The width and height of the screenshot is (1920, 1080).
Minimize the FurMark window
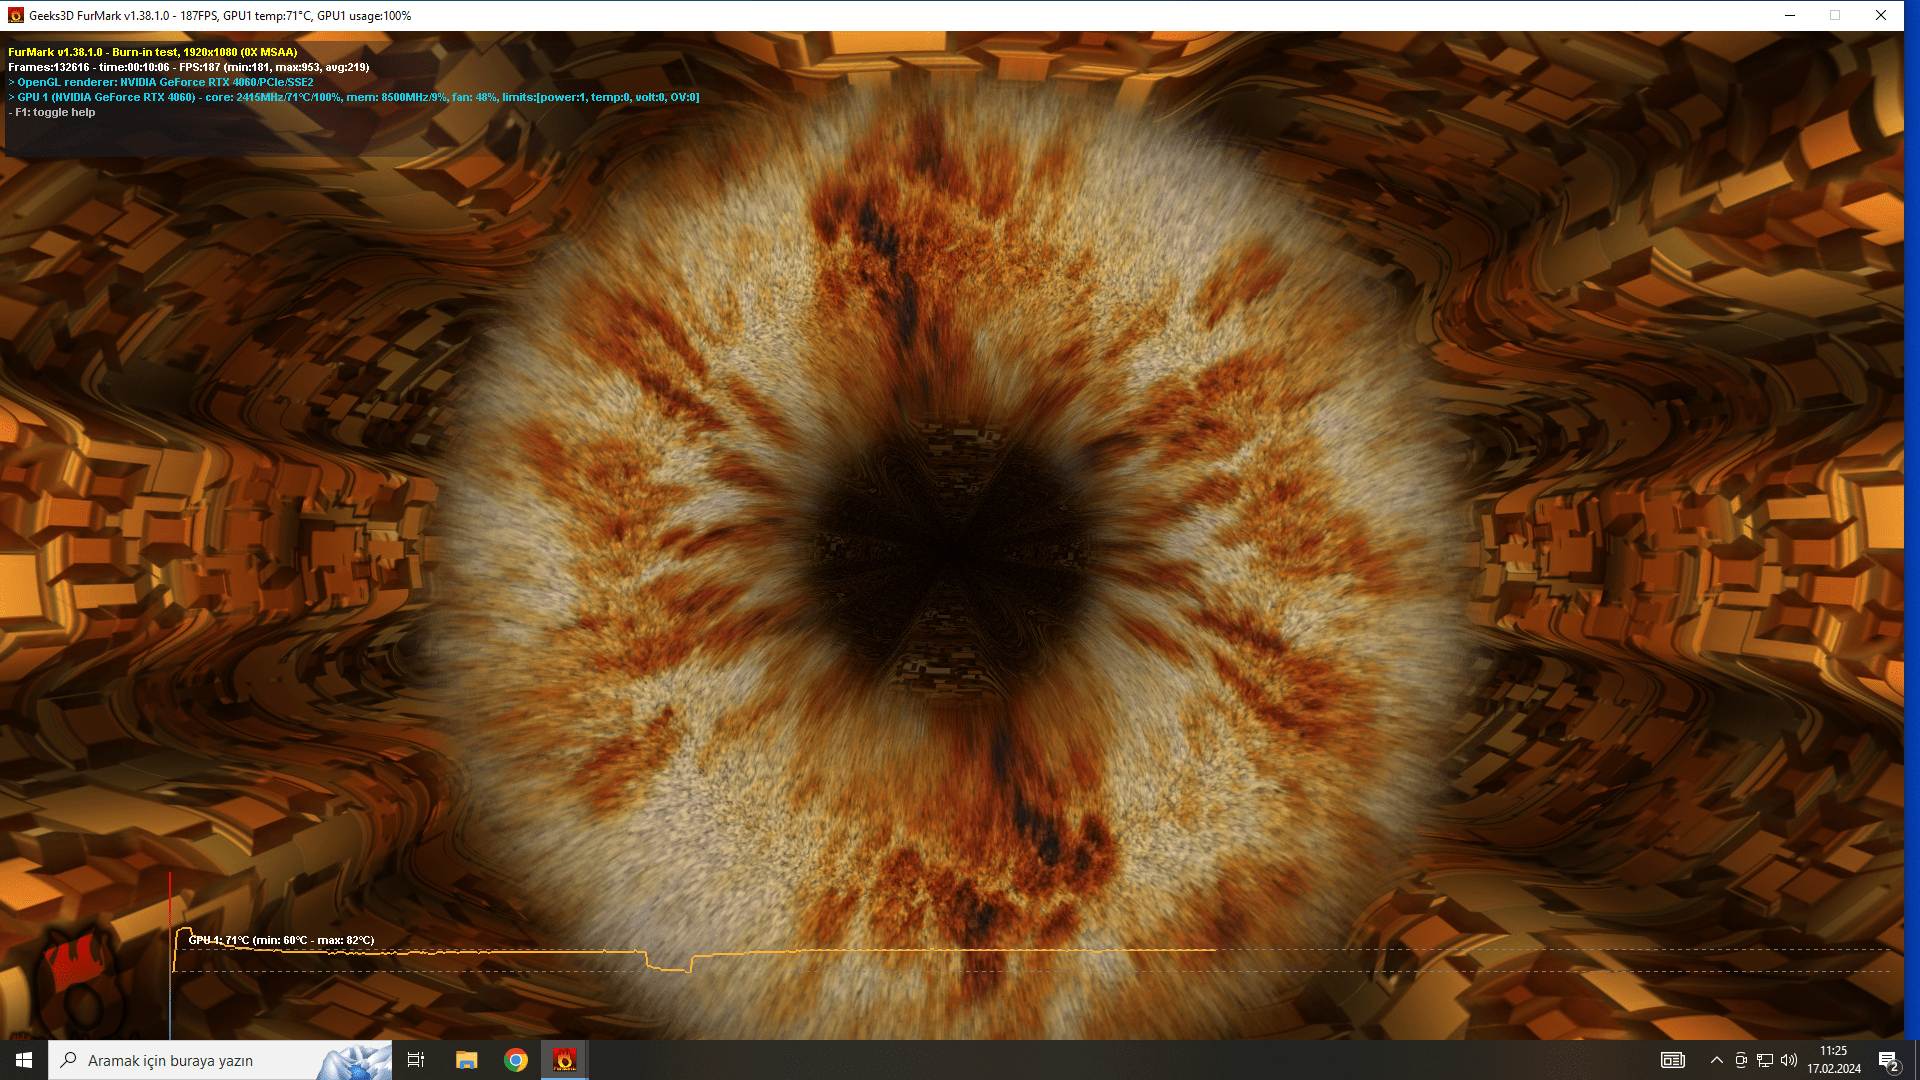click(x=1790, y=15)
